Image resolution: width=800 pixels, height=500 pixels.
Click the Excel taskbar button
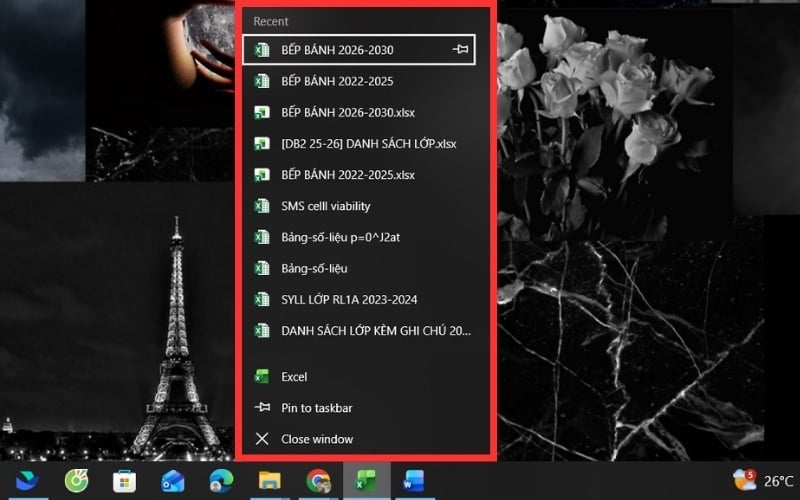[x=366, y=481]
